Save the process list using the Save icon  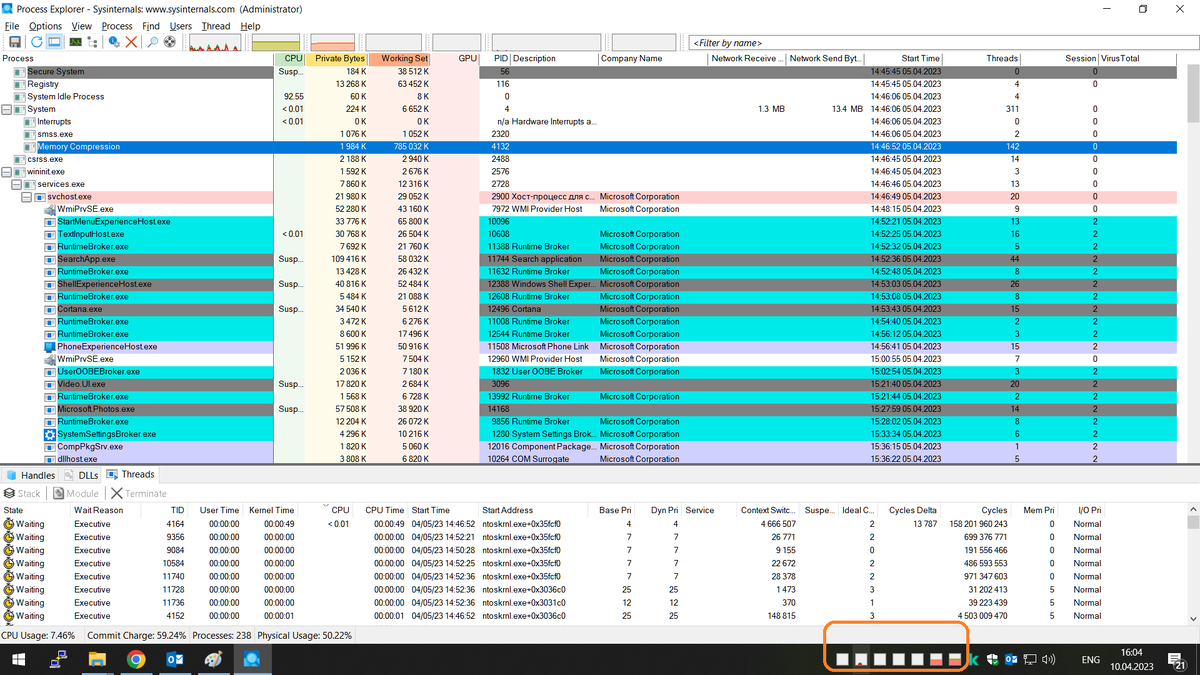tap(15, 42)
